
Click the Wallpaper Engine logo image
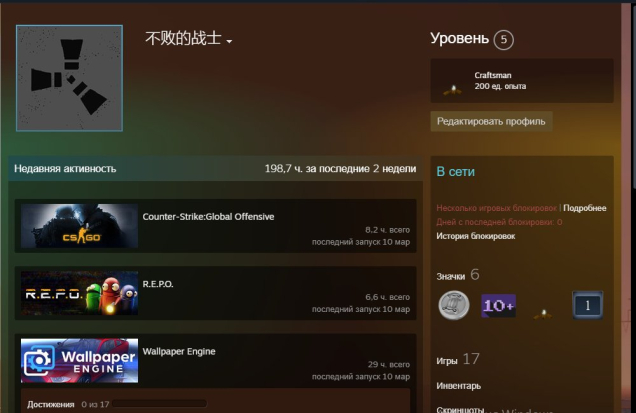coord(79,360)
